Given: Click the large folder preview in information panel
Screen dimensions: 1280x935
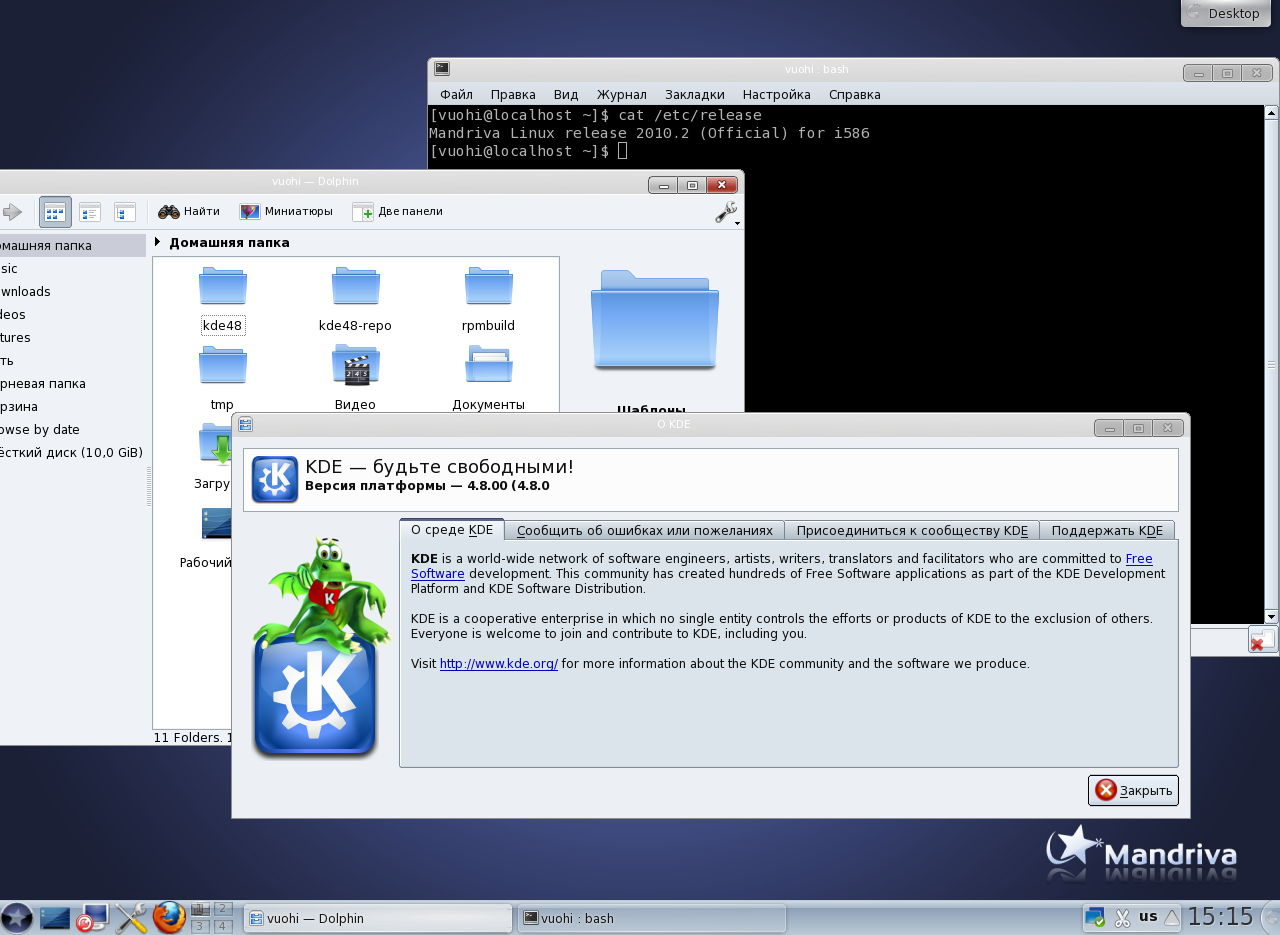Looking at the screenshot, I should pos(654,321).
